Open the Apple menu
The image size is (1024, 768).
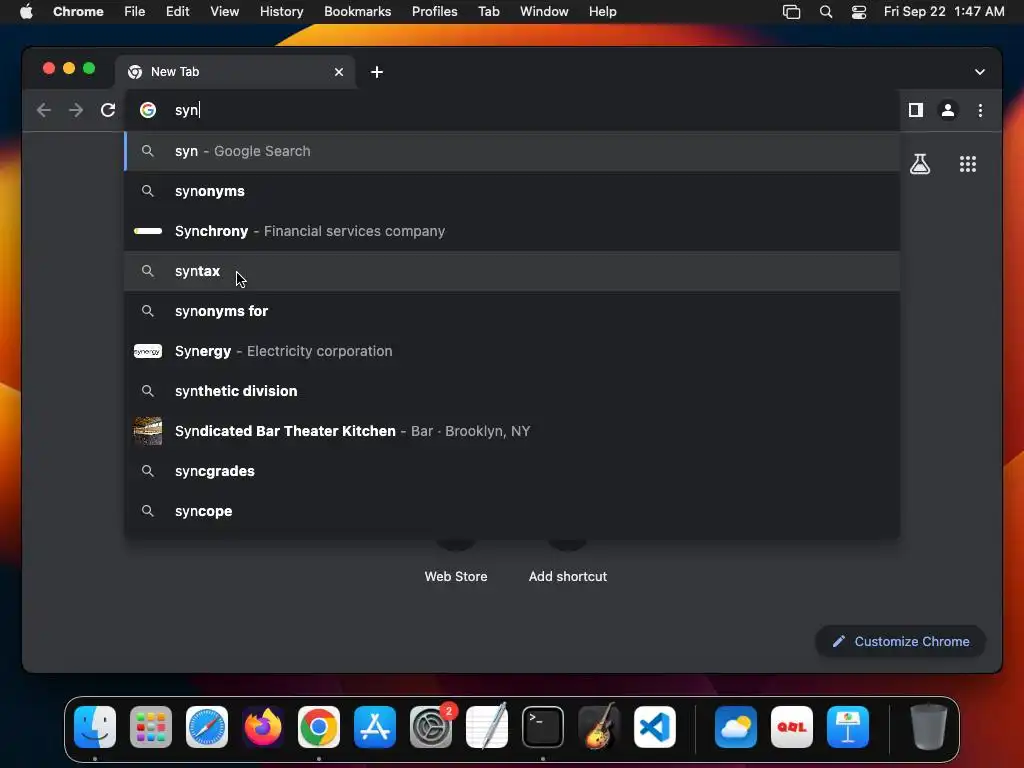pos(26,12)
